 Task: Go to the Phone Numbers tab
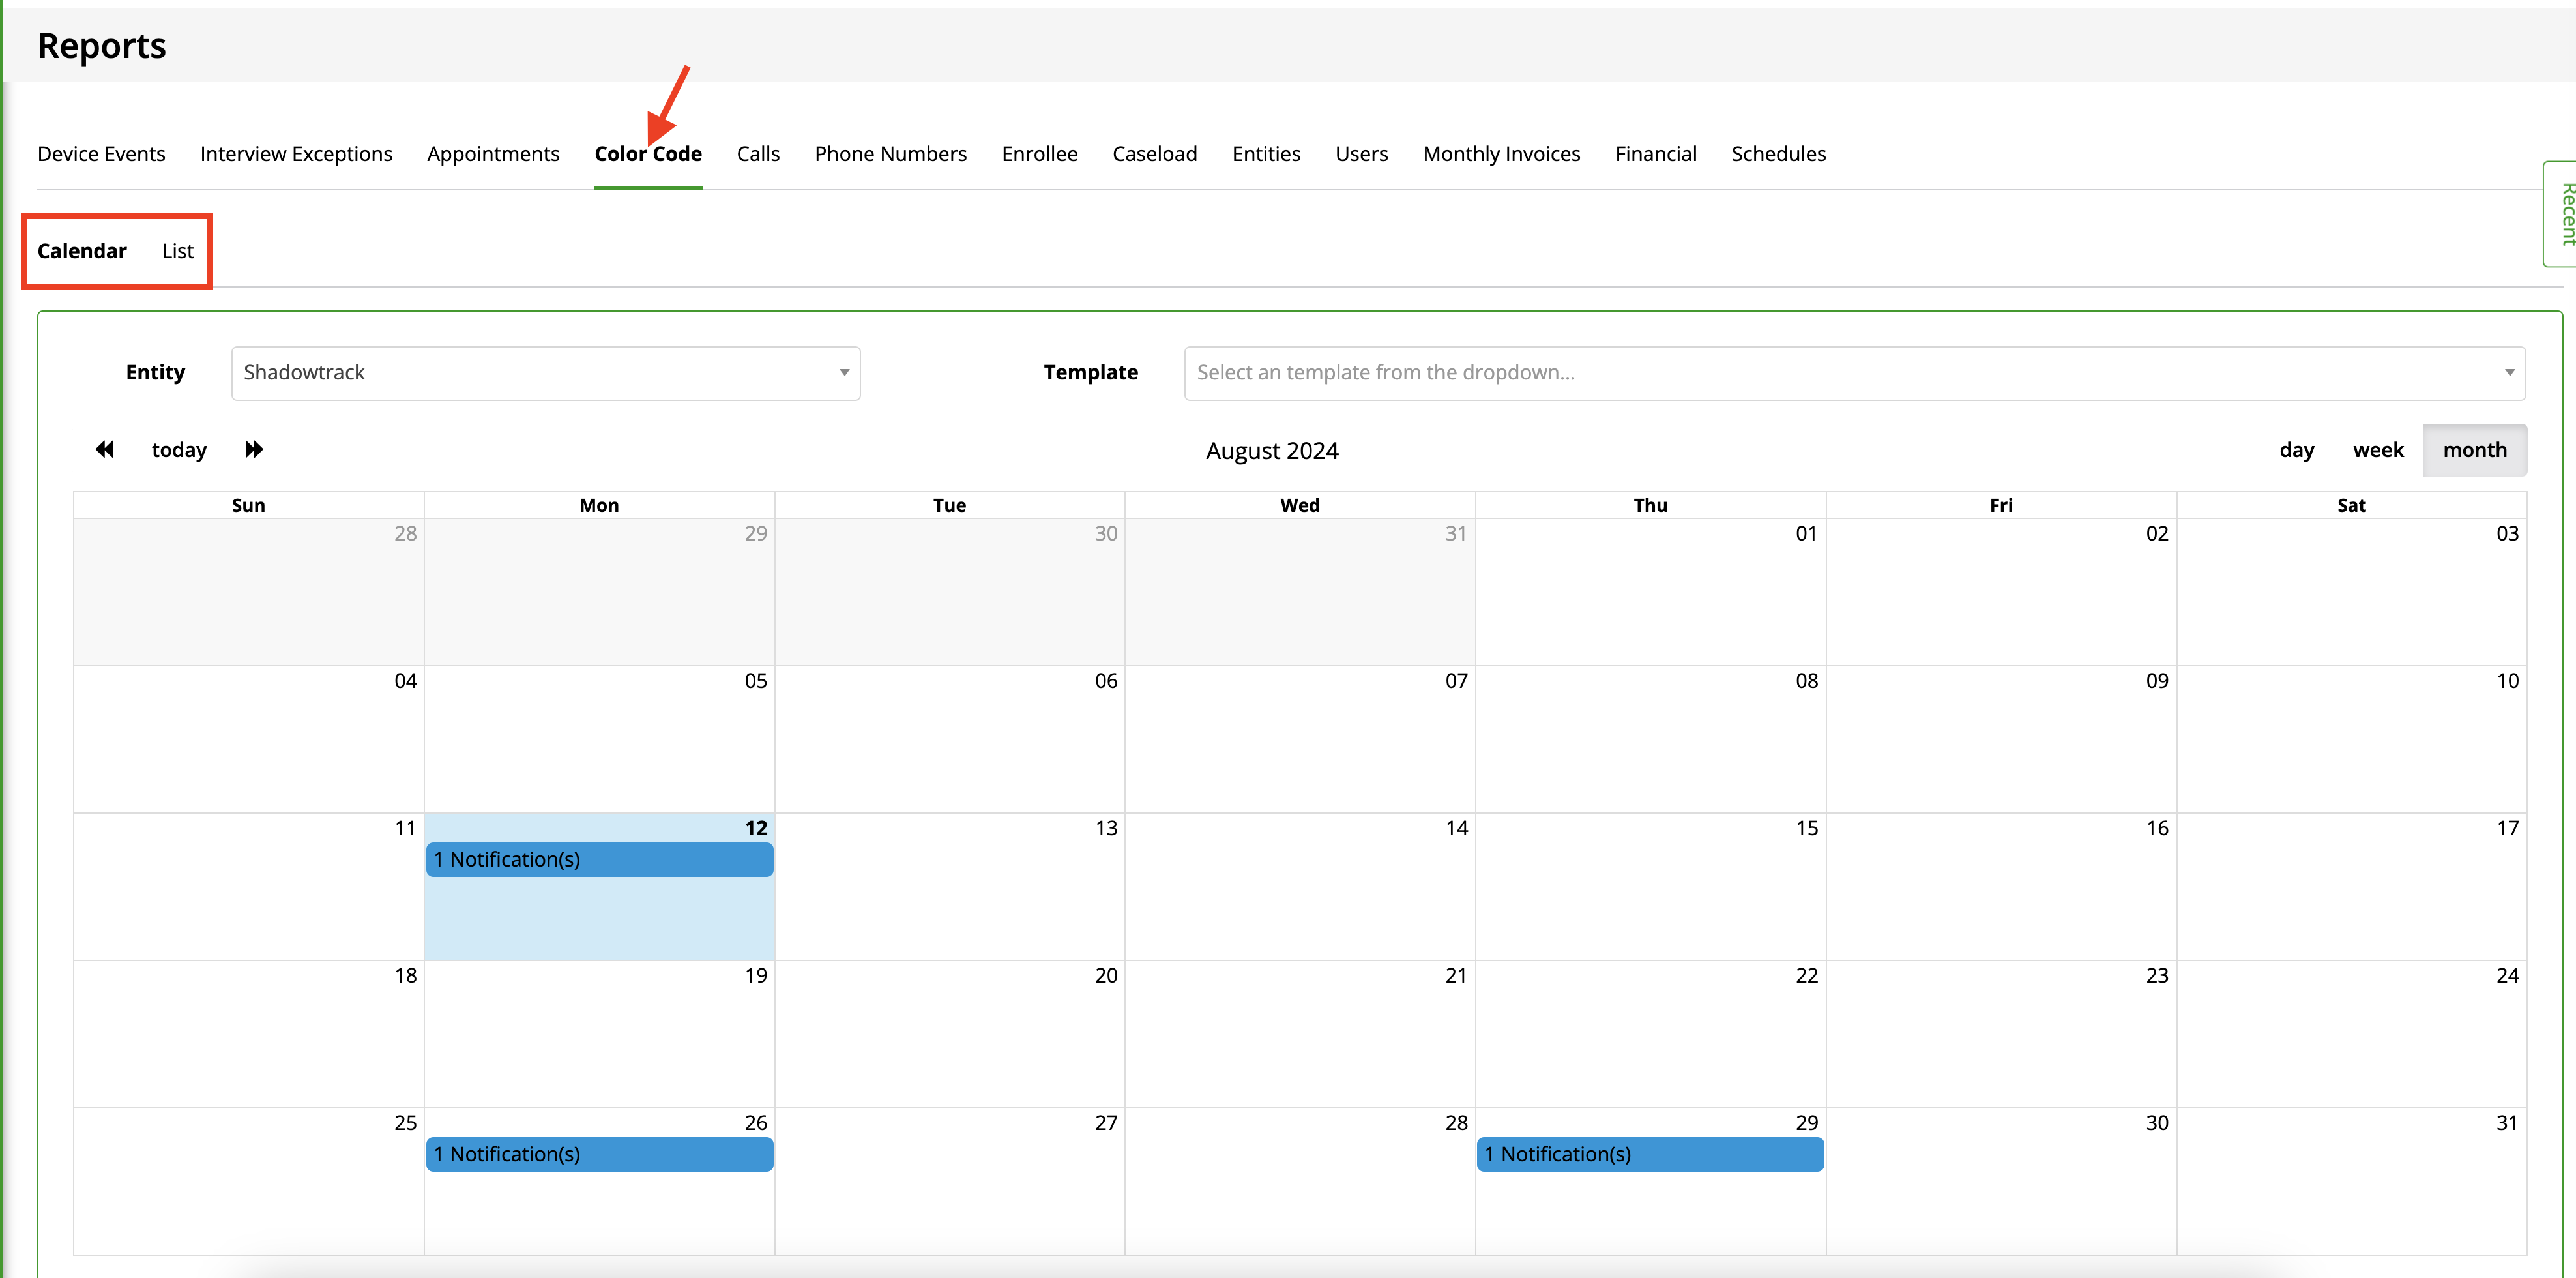(890, 154)
